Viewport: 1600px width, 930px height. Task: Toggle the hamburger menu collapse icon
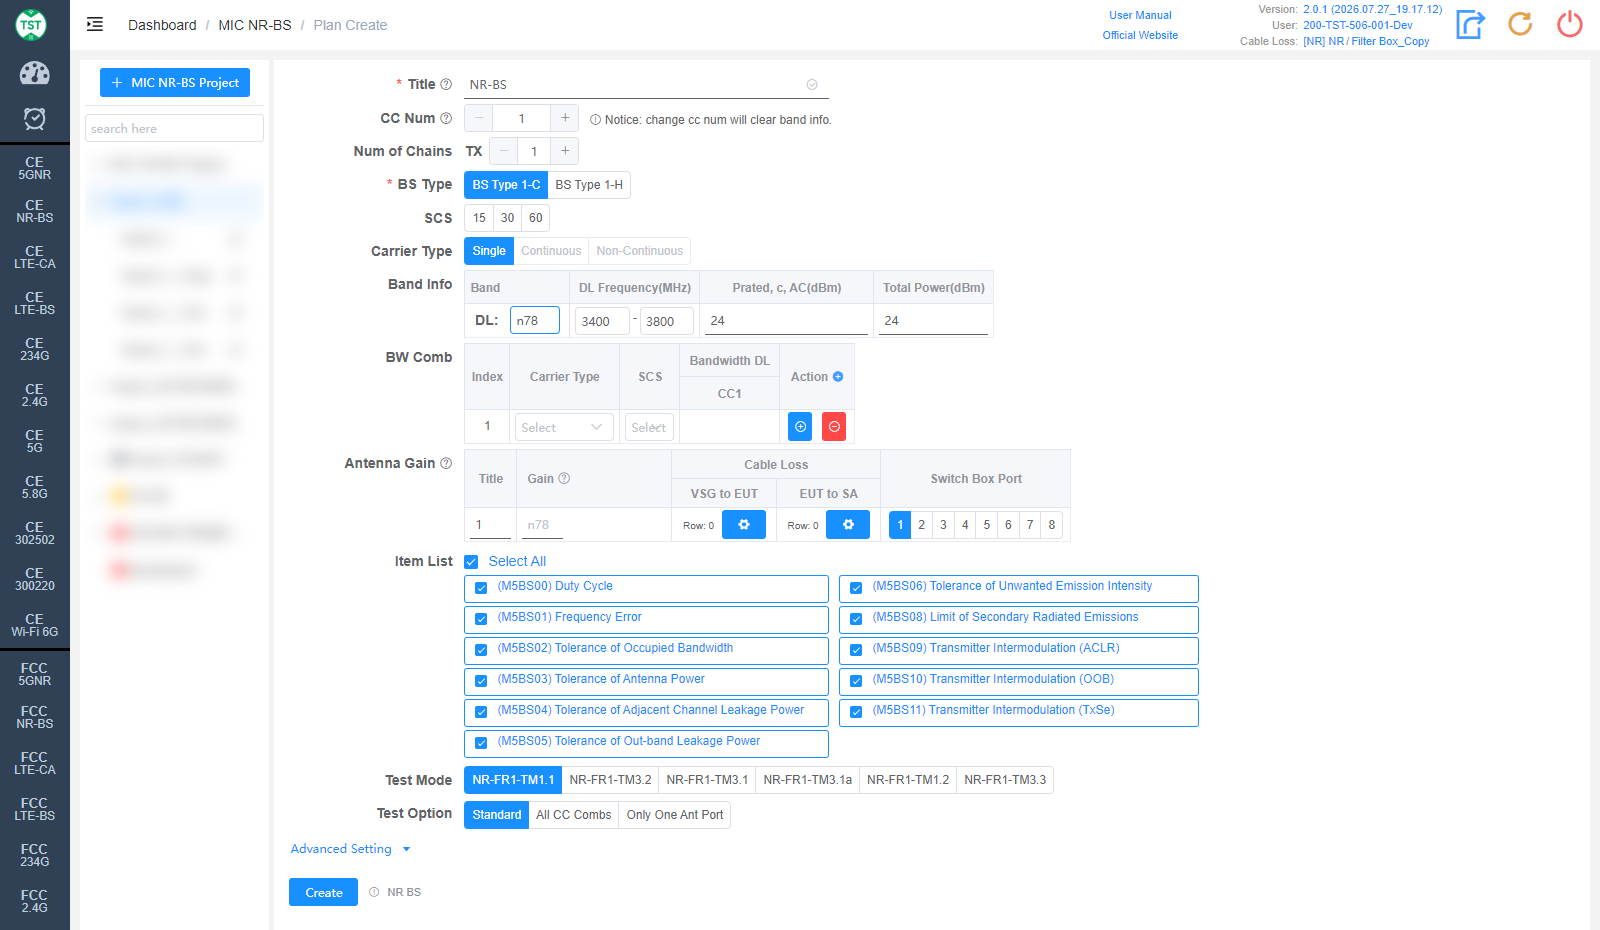95,24
